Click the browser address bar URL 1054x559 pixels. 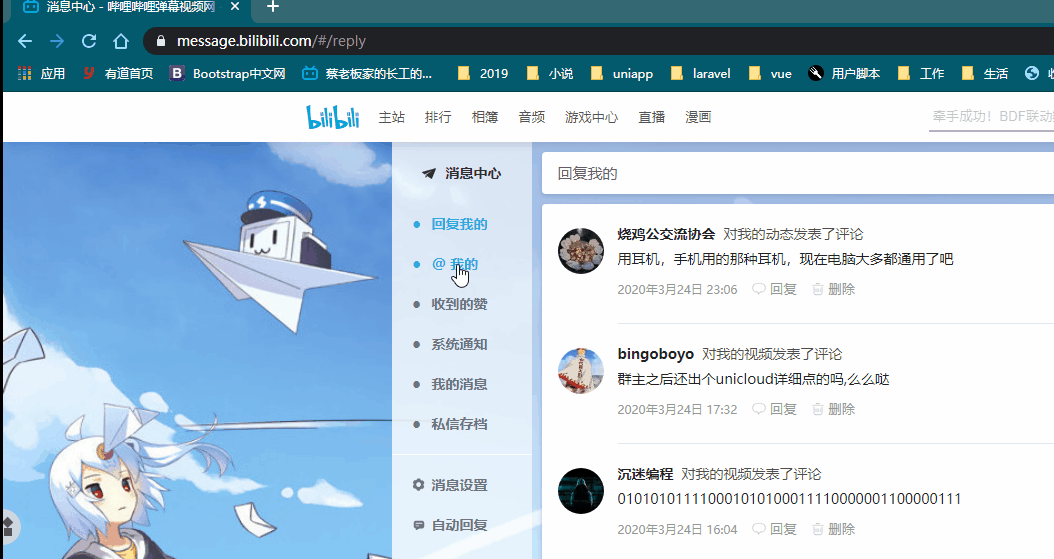271,41
